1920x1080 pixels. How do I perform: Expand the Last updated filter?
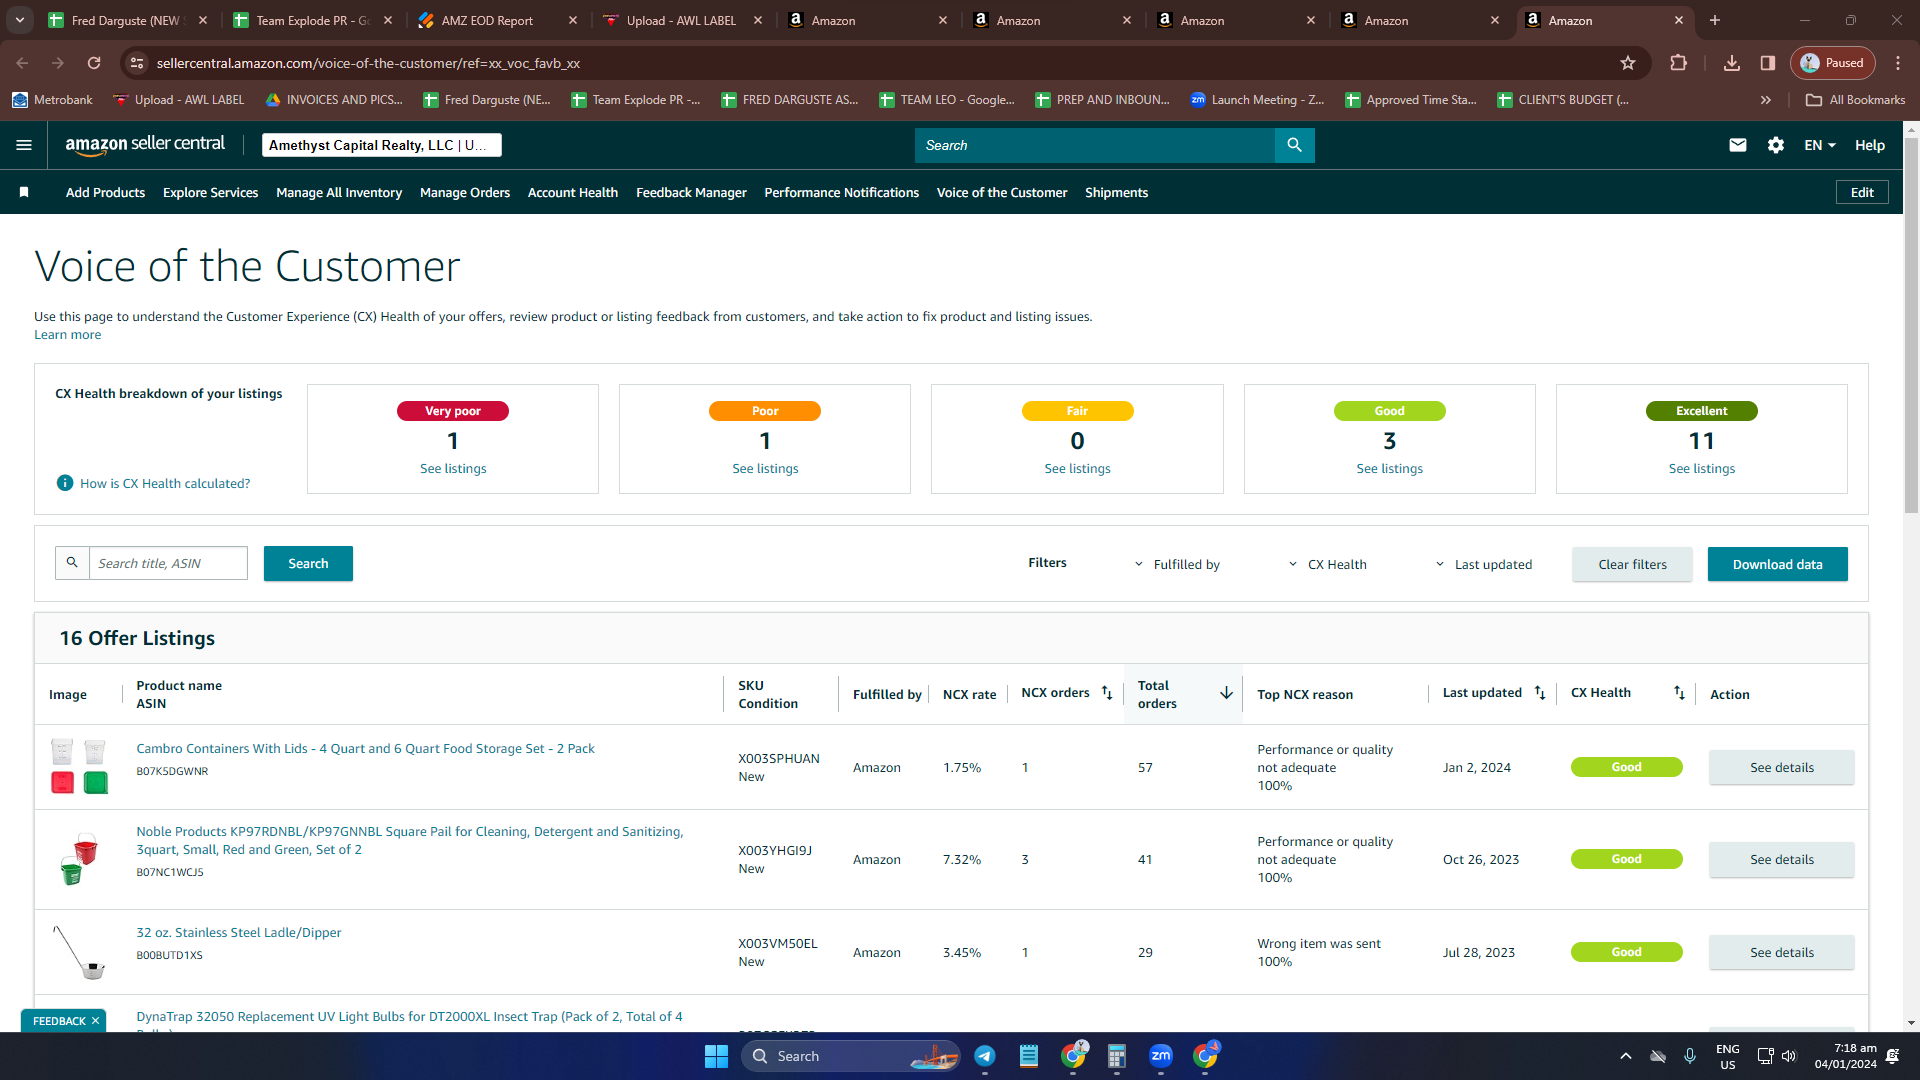point(1484,564)
